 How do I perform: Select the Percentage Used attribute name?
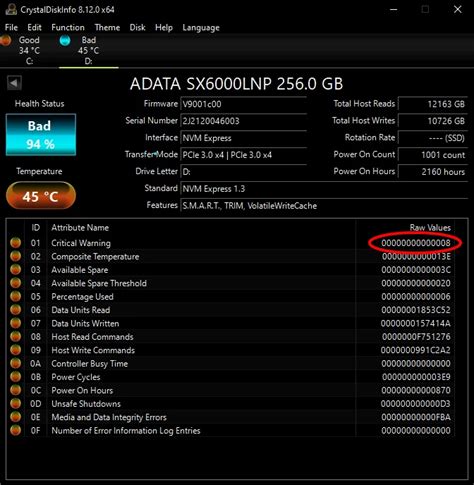[x=82, y=297]
